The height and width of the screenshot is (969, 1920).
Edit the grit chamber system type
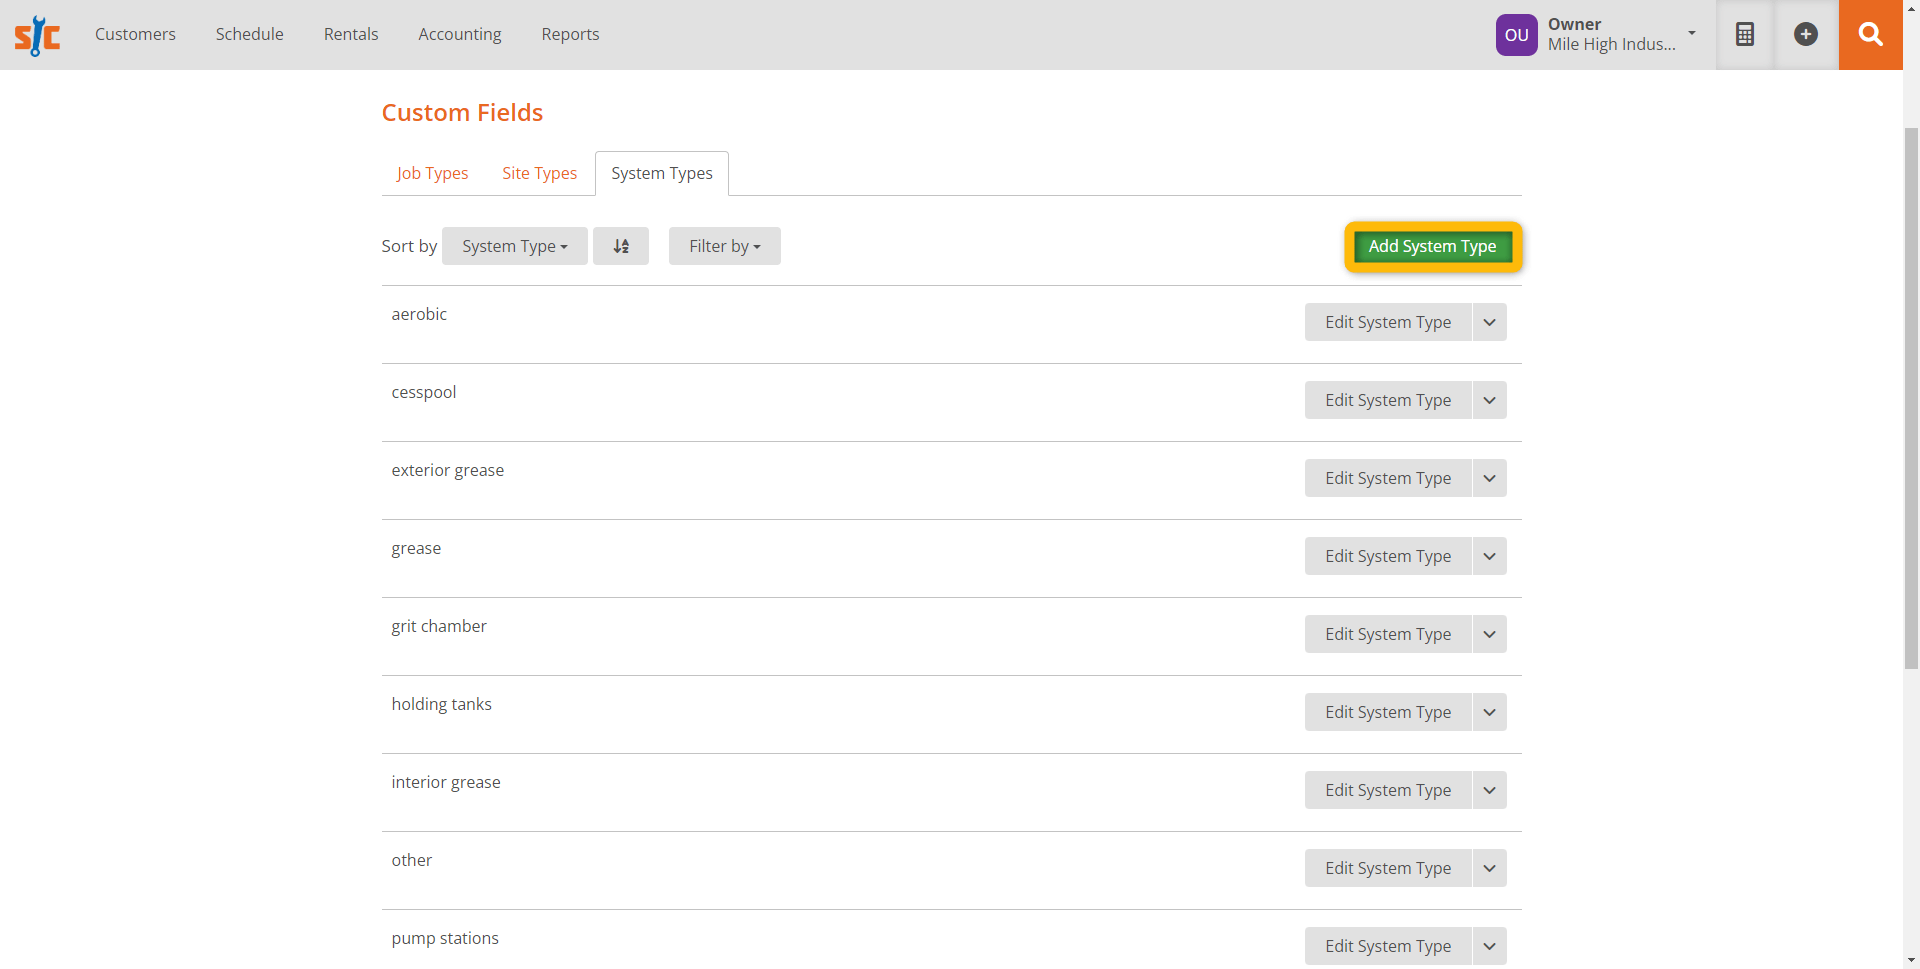click(1388, 634)
